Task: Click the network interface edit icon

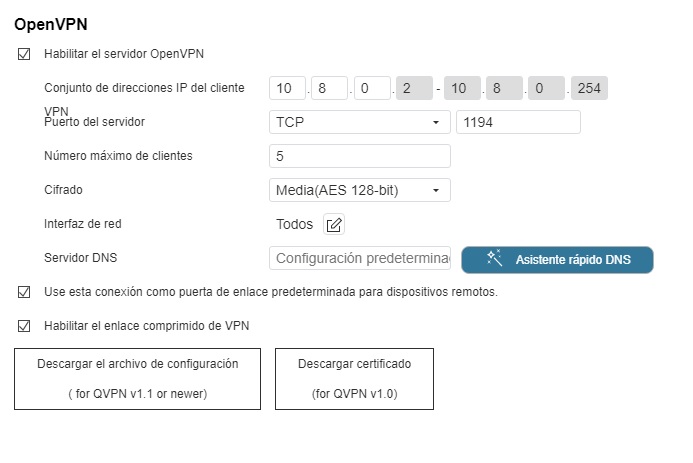Action: (x=335, y=225)
